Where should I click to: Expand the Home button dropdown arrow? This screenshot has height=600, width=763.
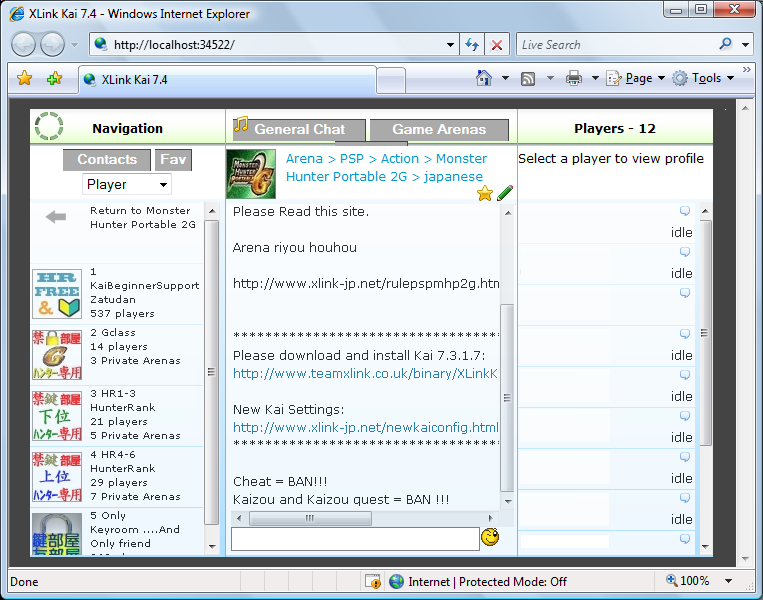click(x=505, y=78)
